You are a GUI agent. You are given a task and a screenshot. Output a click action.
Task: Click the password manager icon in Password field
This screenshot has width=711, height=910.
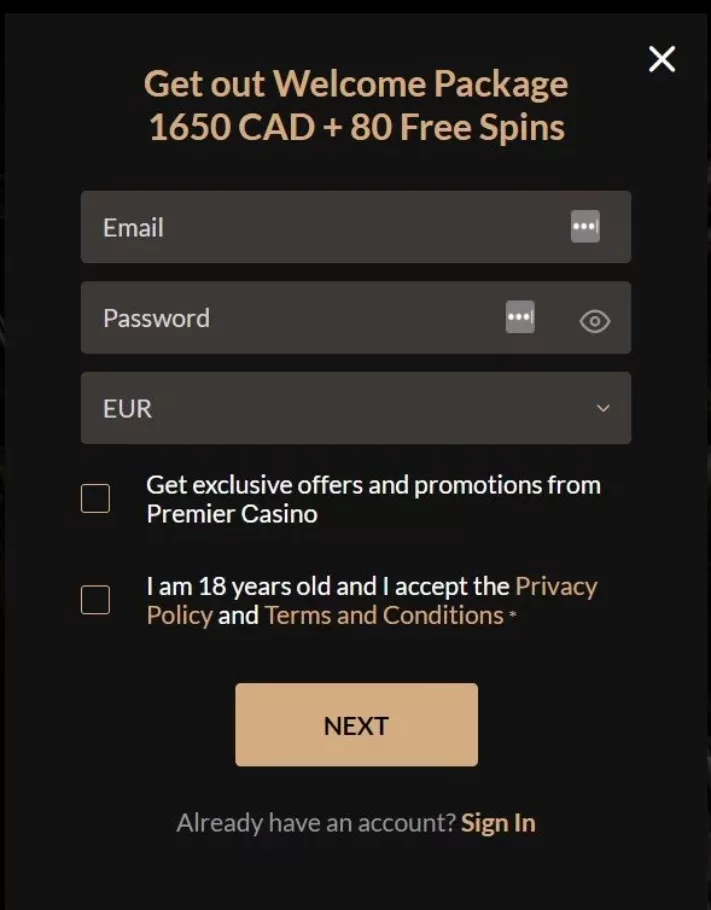[520, 317]
